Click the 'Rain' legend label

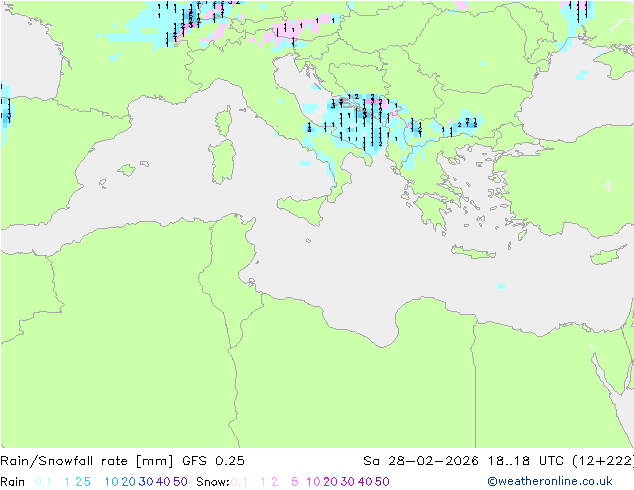click(13, 482)
